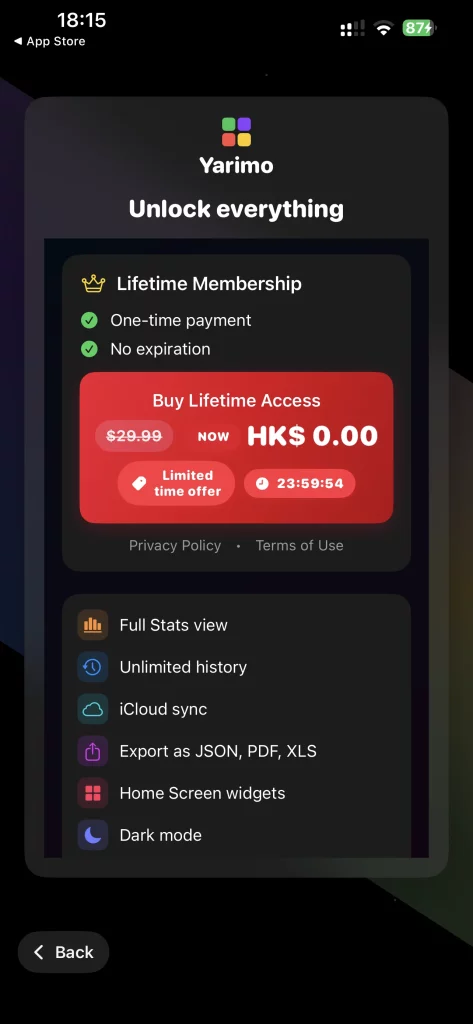473x1024 pixels.
Task: Tap the Unlimited history clock icon
Action: [93, 667]
